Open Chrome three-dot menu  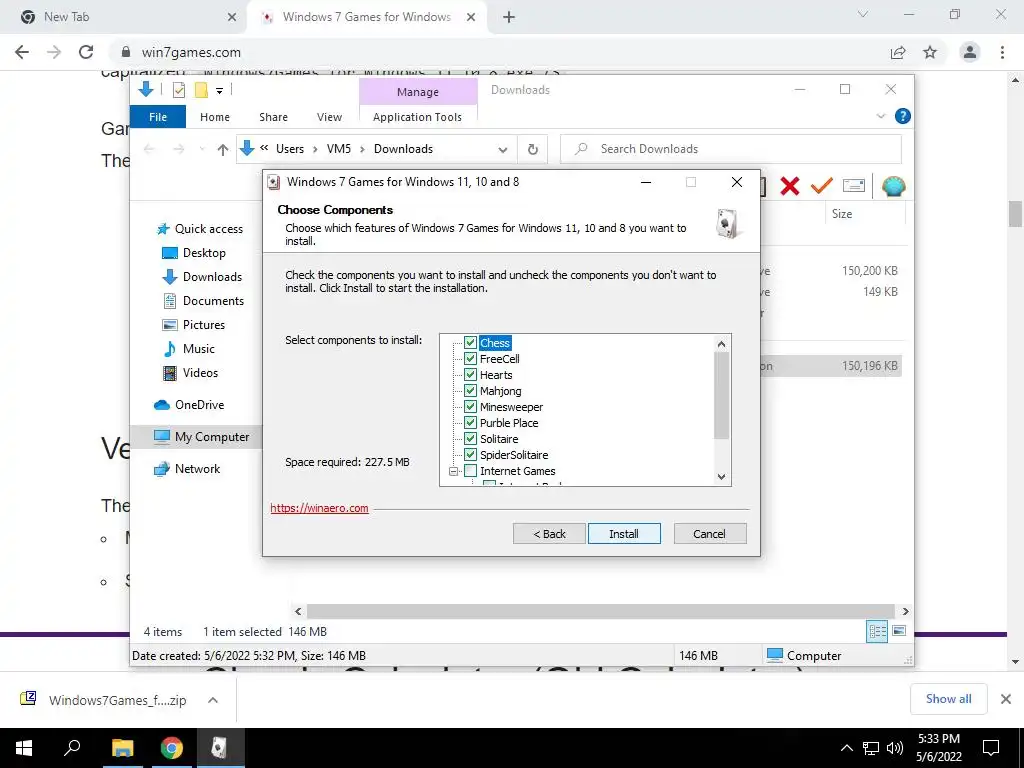1002,52
